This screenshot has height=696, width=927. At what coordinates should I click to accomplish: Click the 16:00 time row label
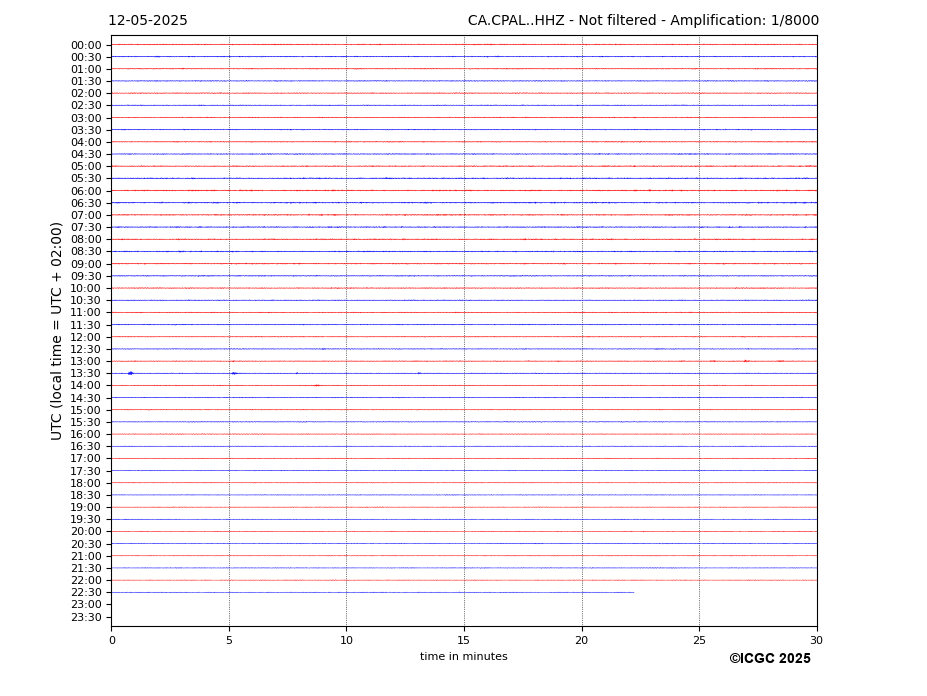point(86,435)
